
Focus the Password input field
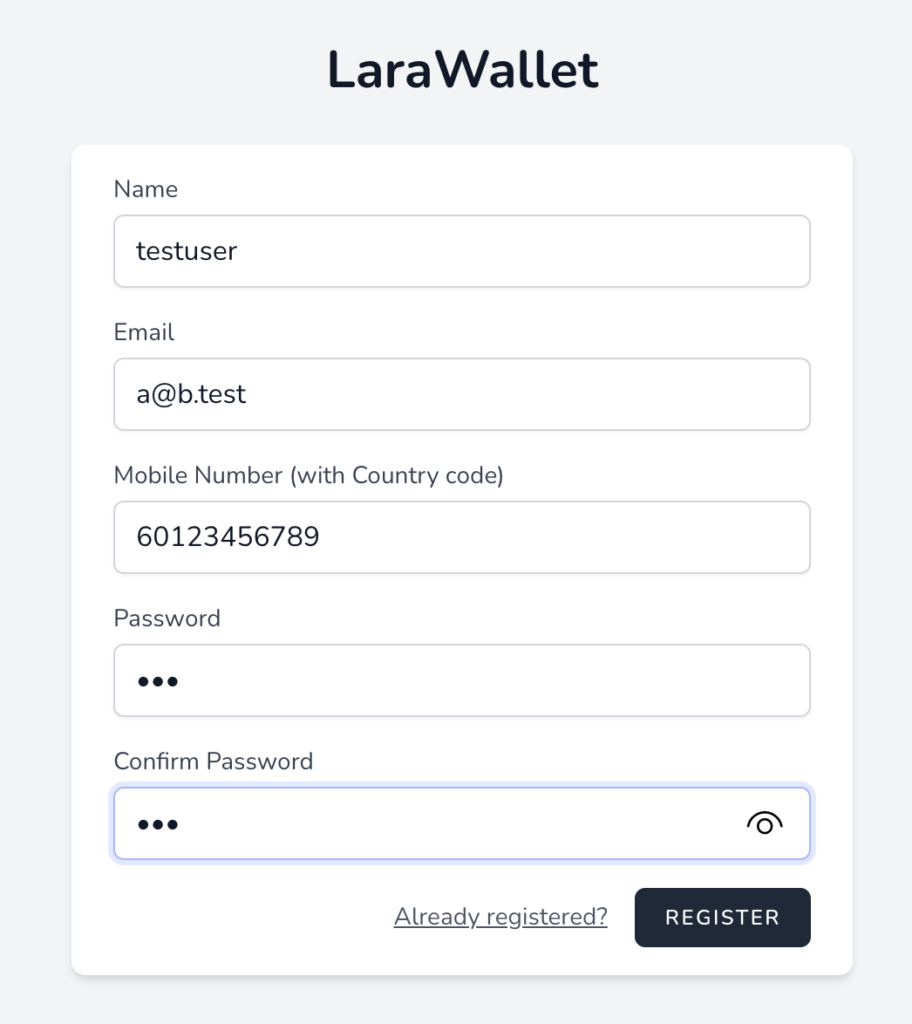[461, 680]
